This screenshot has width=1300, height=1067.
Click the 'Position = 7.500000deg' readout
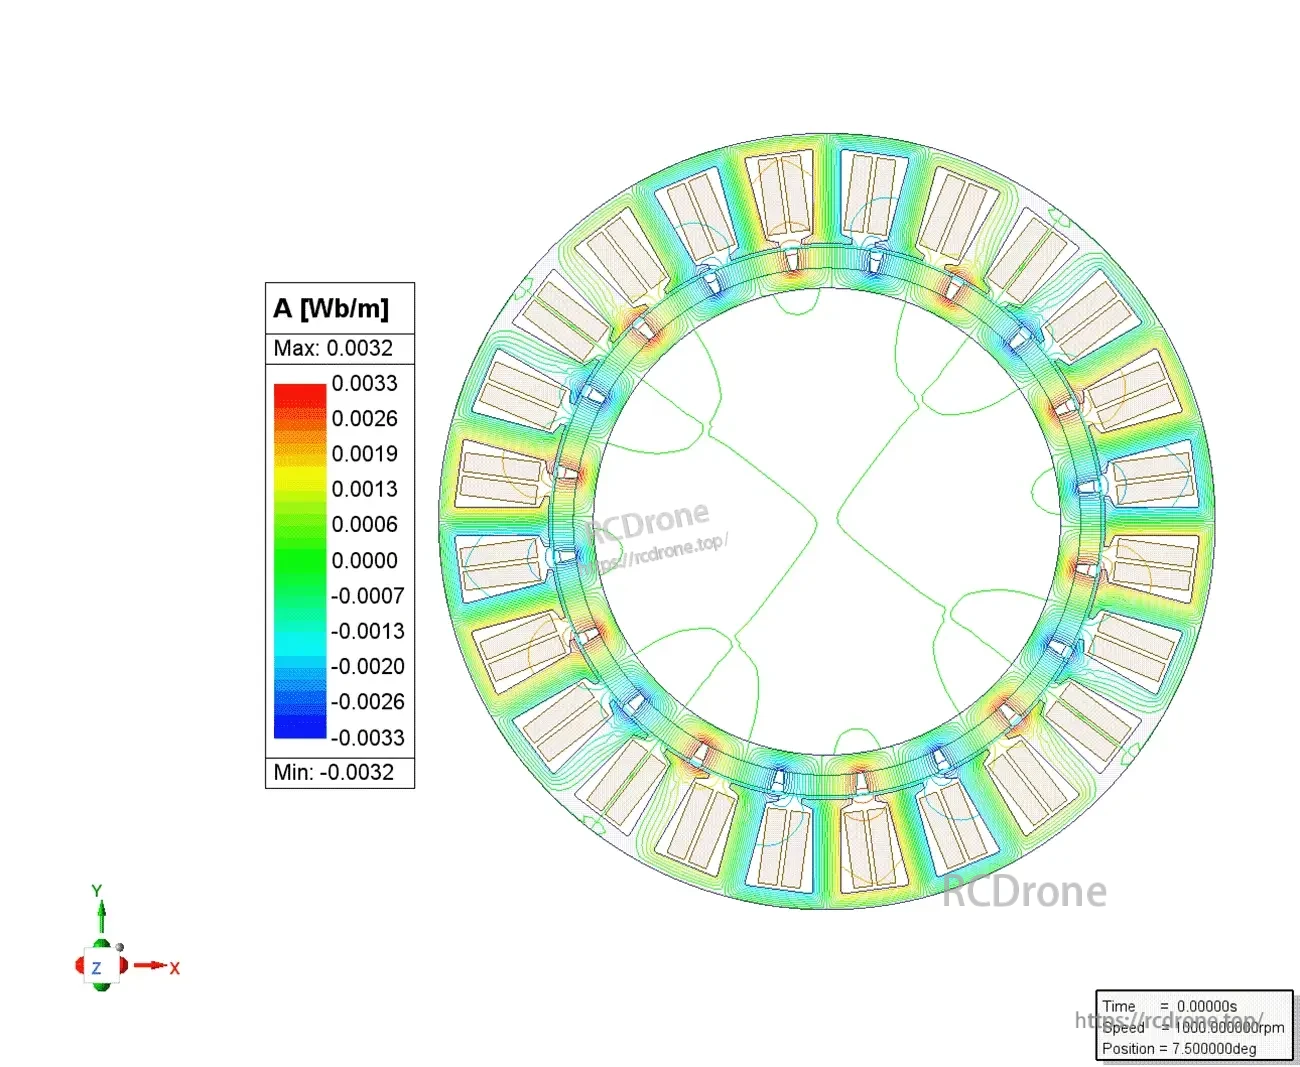coord(1179,1048)
